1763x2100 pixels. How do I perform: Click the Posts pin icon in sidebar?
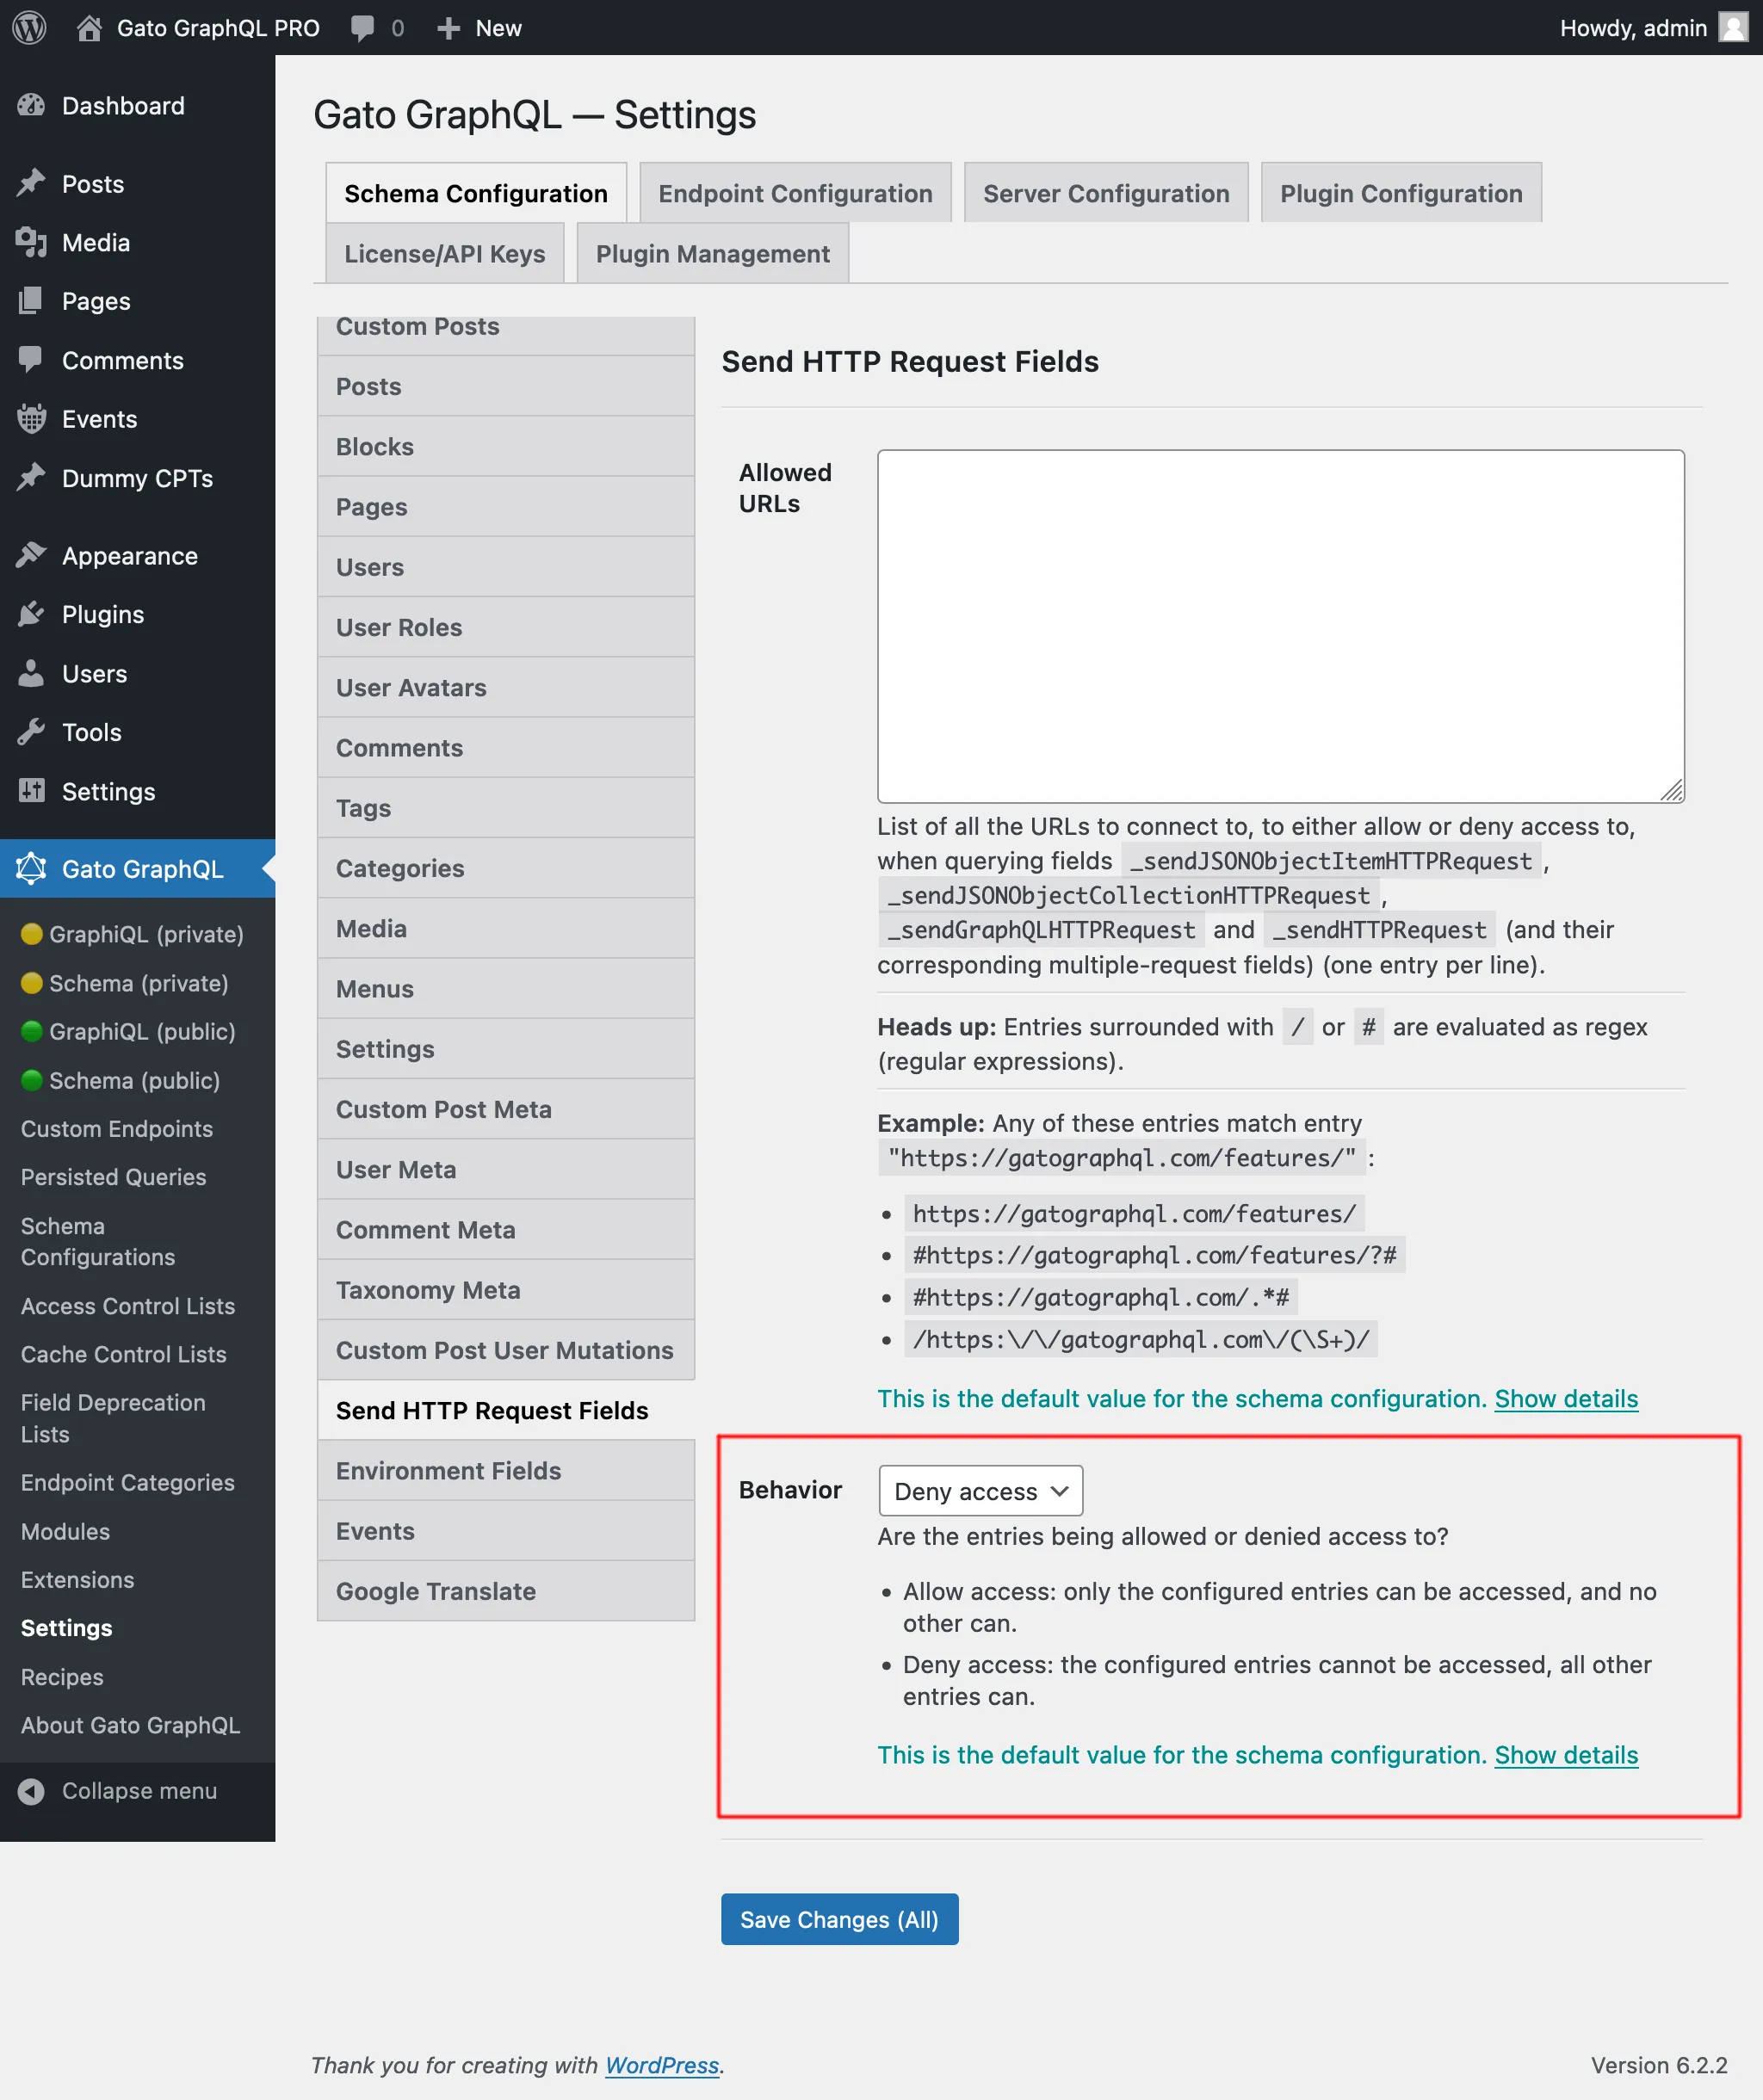31,183
